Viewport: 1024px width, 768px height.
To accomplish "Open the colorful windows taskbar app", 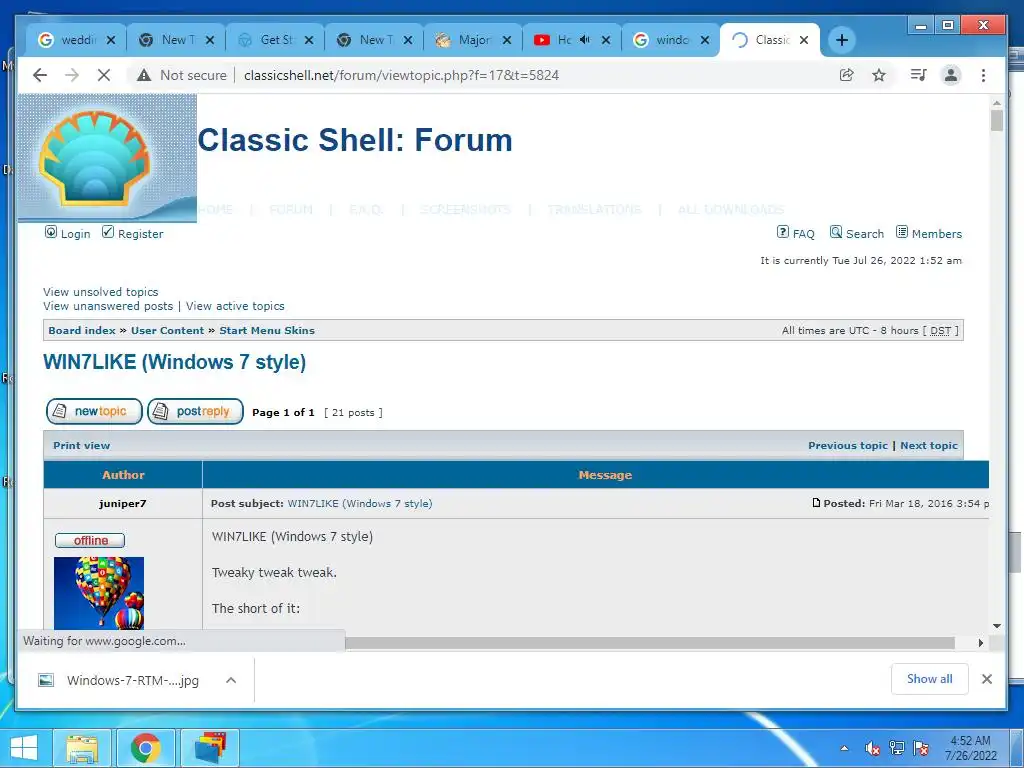I will click(x=209, y=748).
